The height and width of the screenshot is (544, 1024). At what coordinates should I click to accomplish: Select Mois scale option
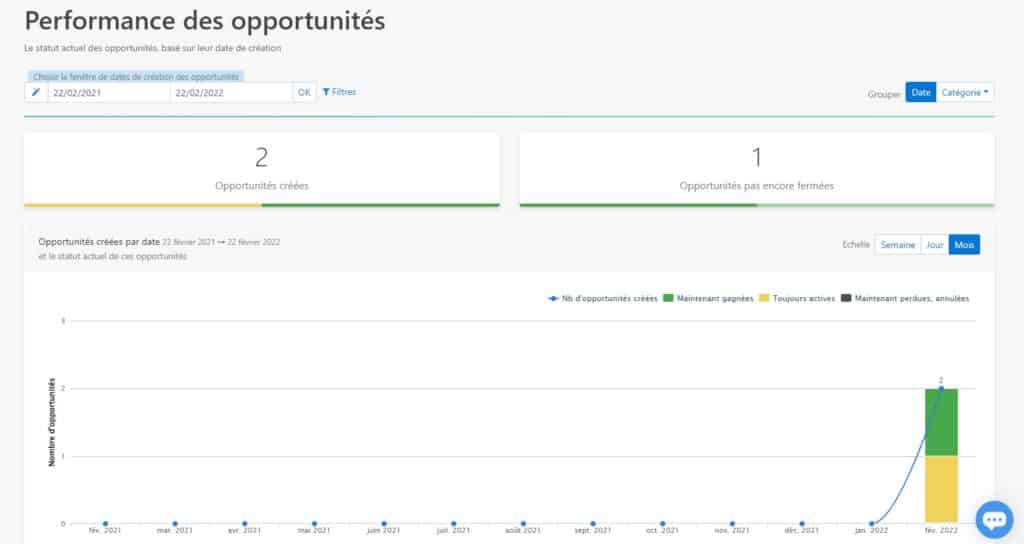coord(964,245)
